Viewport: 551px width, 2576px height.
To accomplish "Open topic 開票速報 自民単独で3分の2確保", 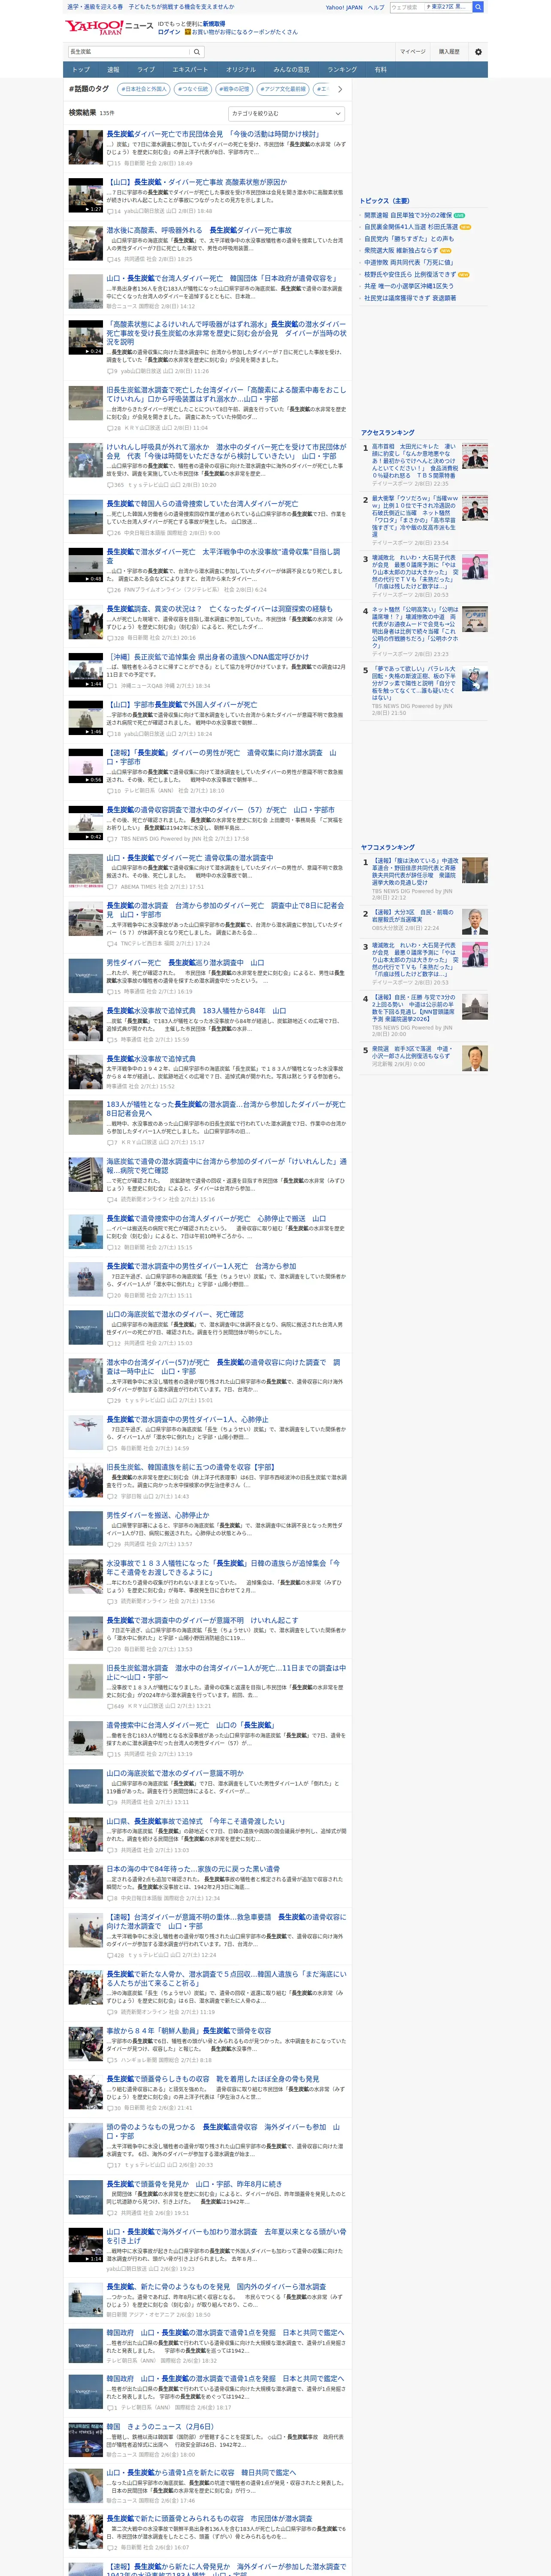I will click(x=408, y=215).
